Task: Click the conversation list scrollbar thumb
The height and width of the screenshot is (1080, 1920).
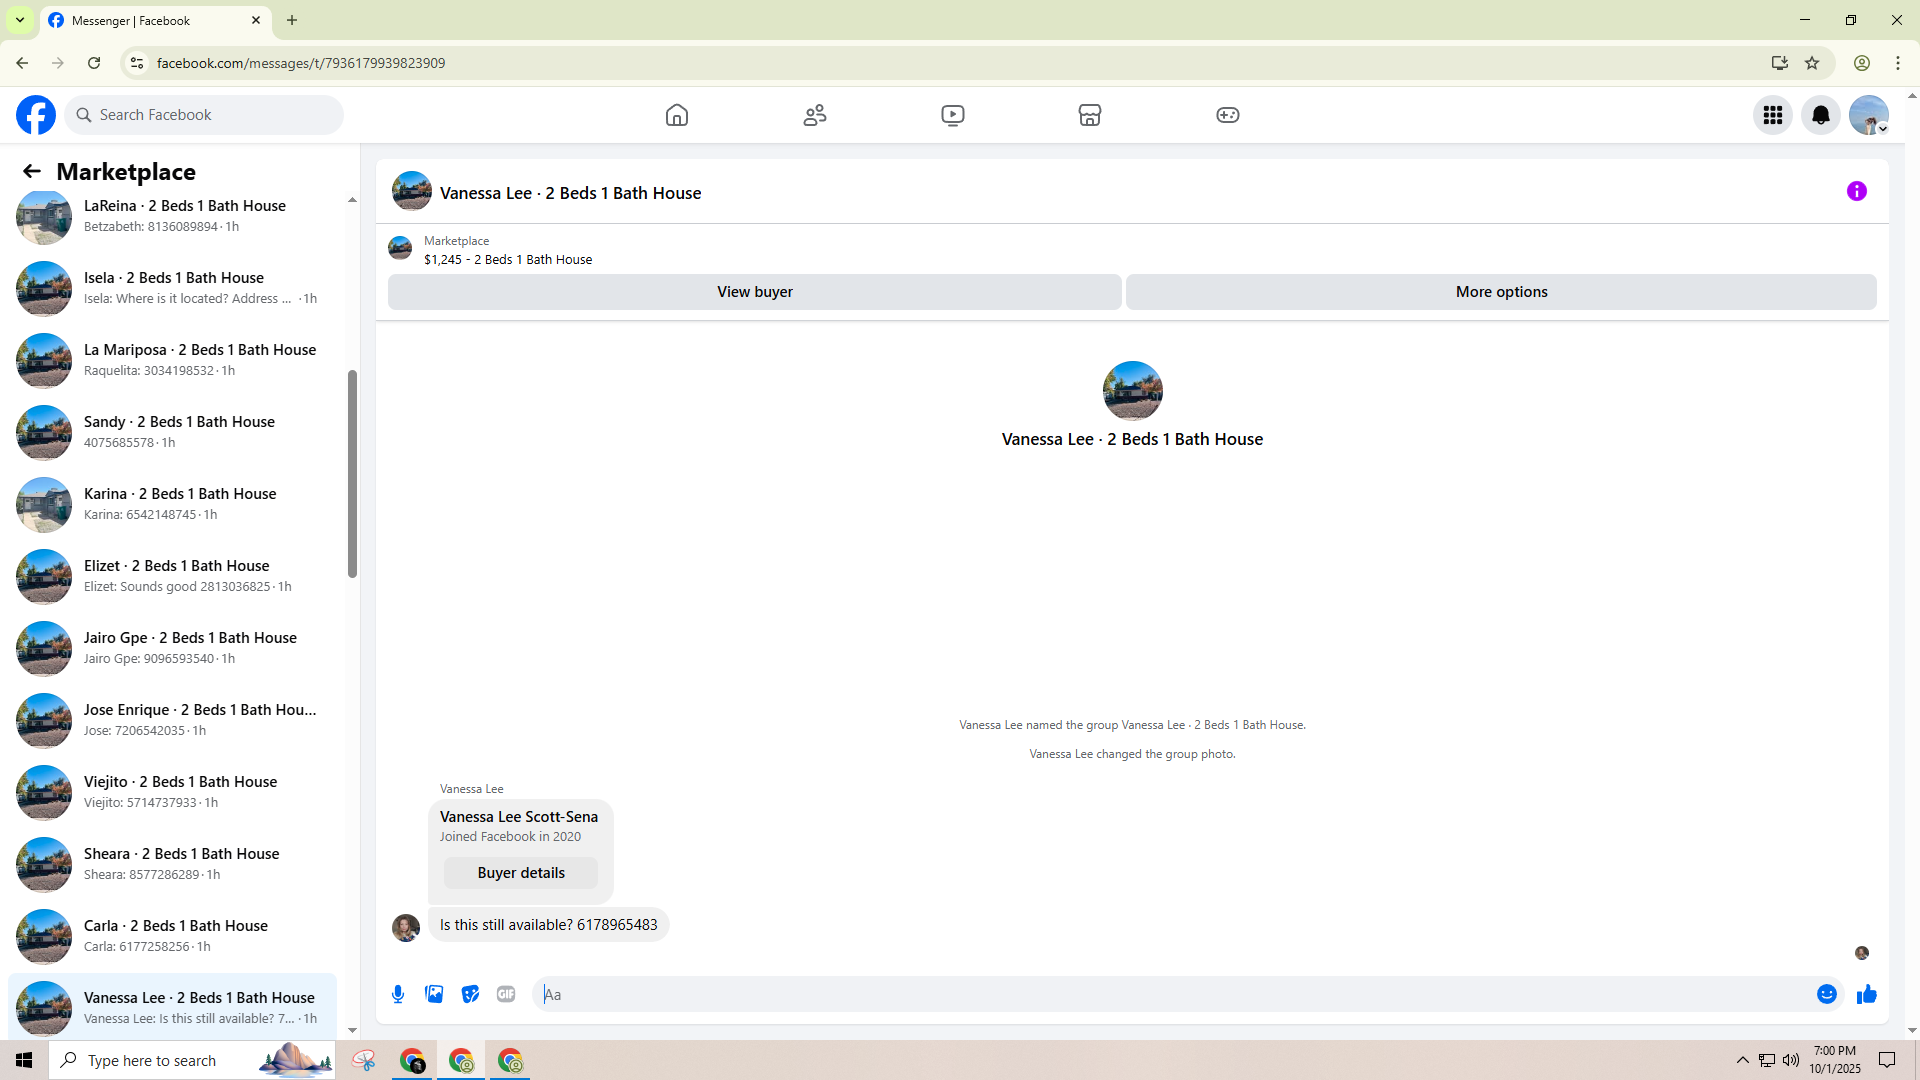Action: click(x=352, y=474)
